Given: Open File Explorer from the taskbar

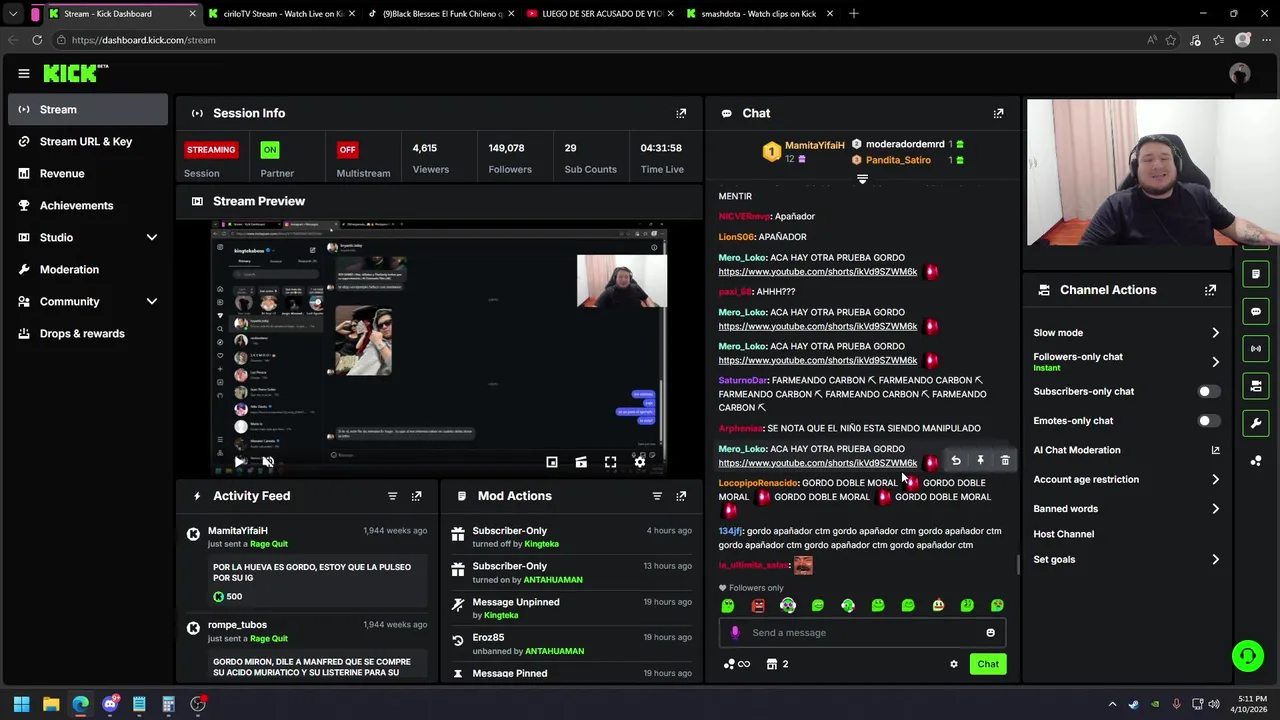Looking at the screenshot, I should (51, 704).
